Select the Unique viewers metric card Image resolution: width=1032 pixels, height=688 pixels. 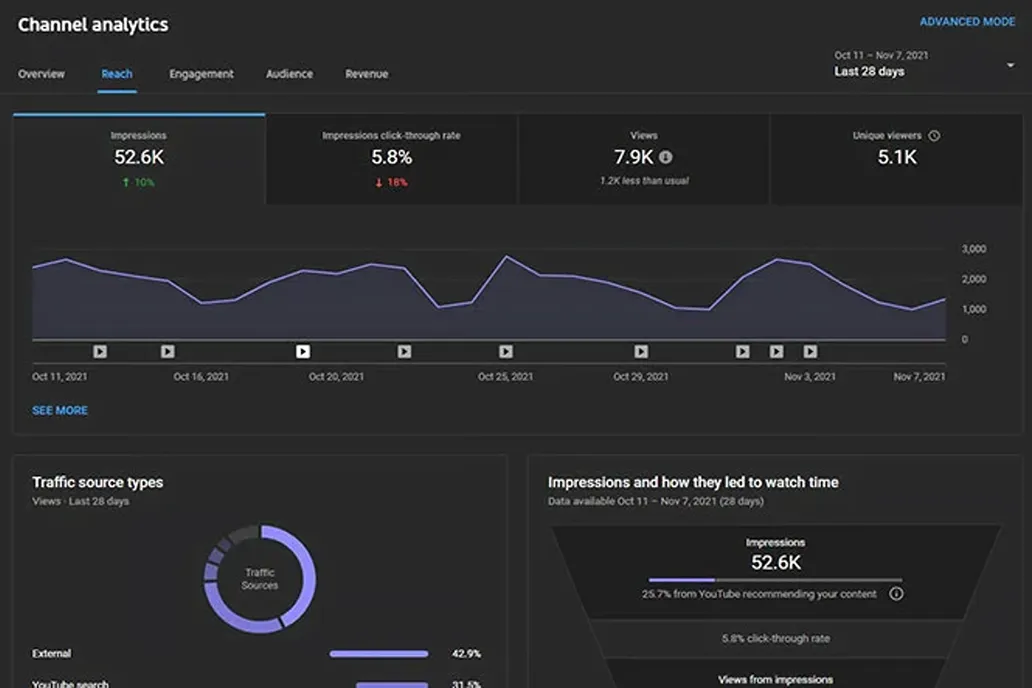point(895,158)
